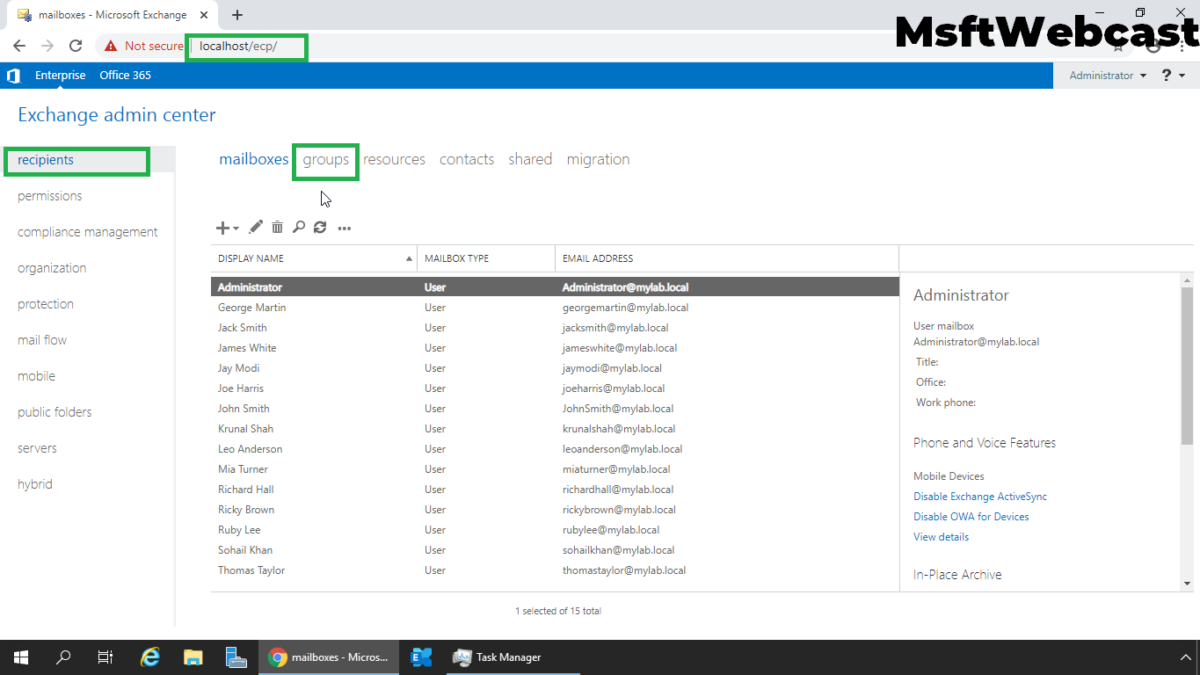Click the Exchange icon in the taskbar

point(420,657)
